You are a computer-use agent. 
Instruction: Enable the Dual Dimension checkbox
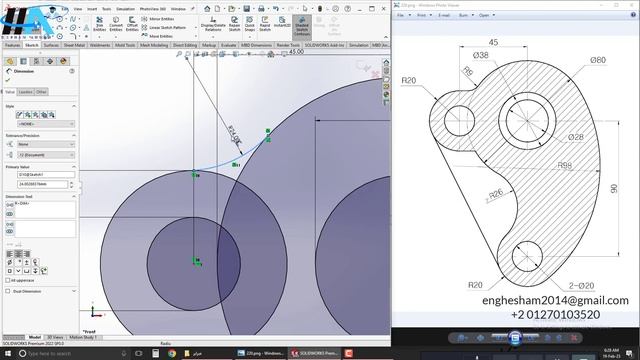8,291
